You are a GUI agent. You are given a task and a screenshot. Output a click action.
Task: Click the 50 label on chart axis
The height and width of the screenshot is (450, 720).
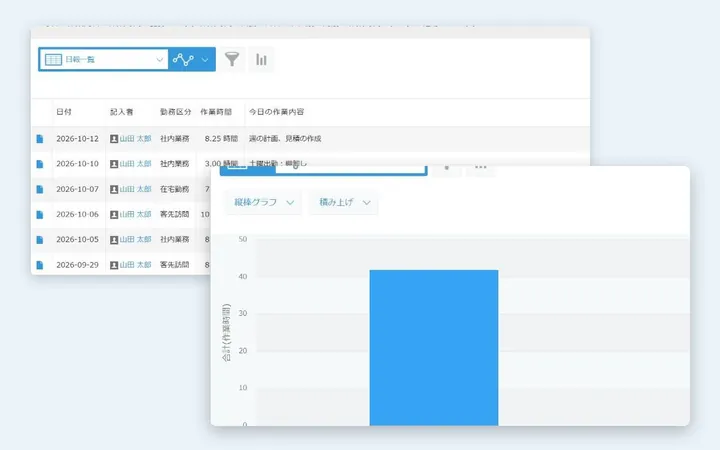pyautogui.click(x=243, y=239)
